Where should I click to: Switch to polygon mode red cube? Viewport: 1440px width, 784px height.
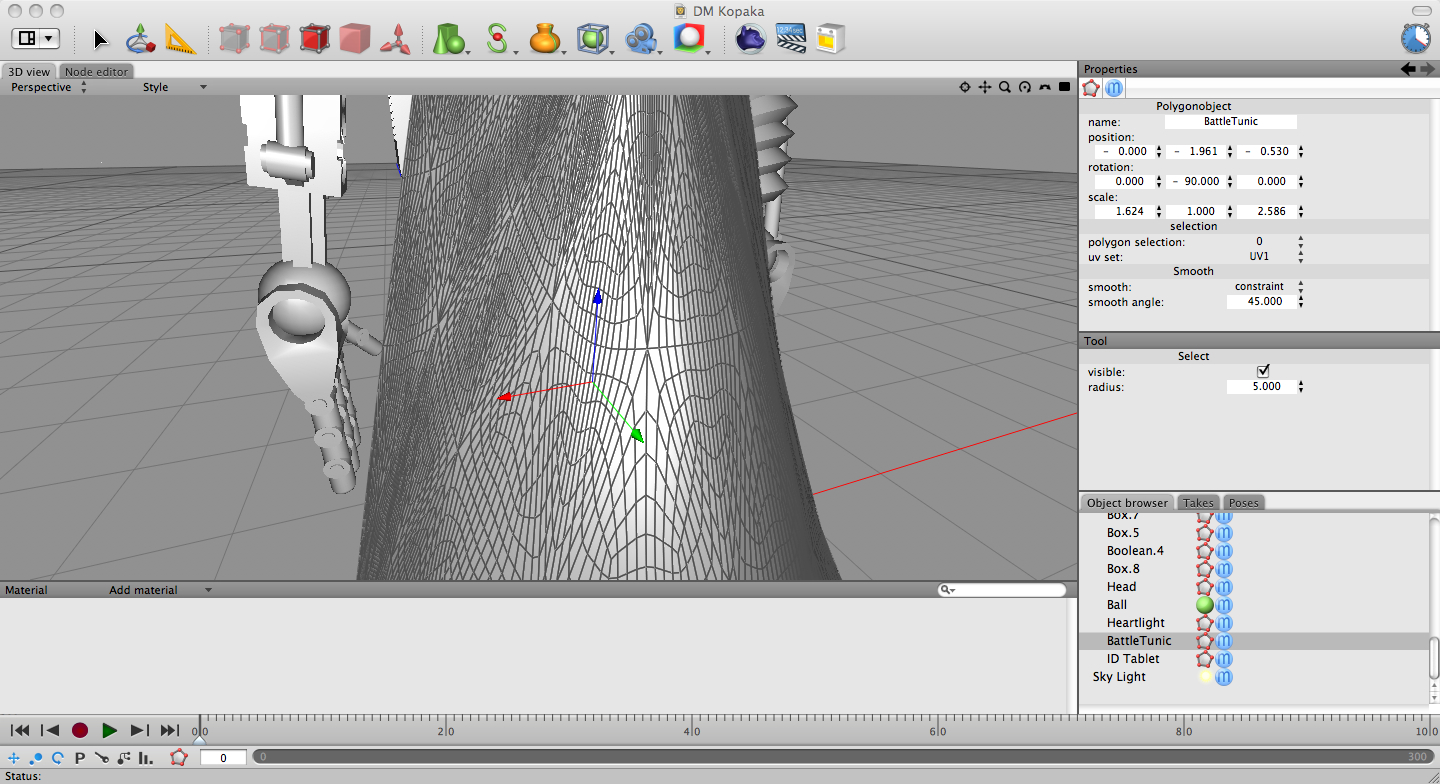(314, 39)
